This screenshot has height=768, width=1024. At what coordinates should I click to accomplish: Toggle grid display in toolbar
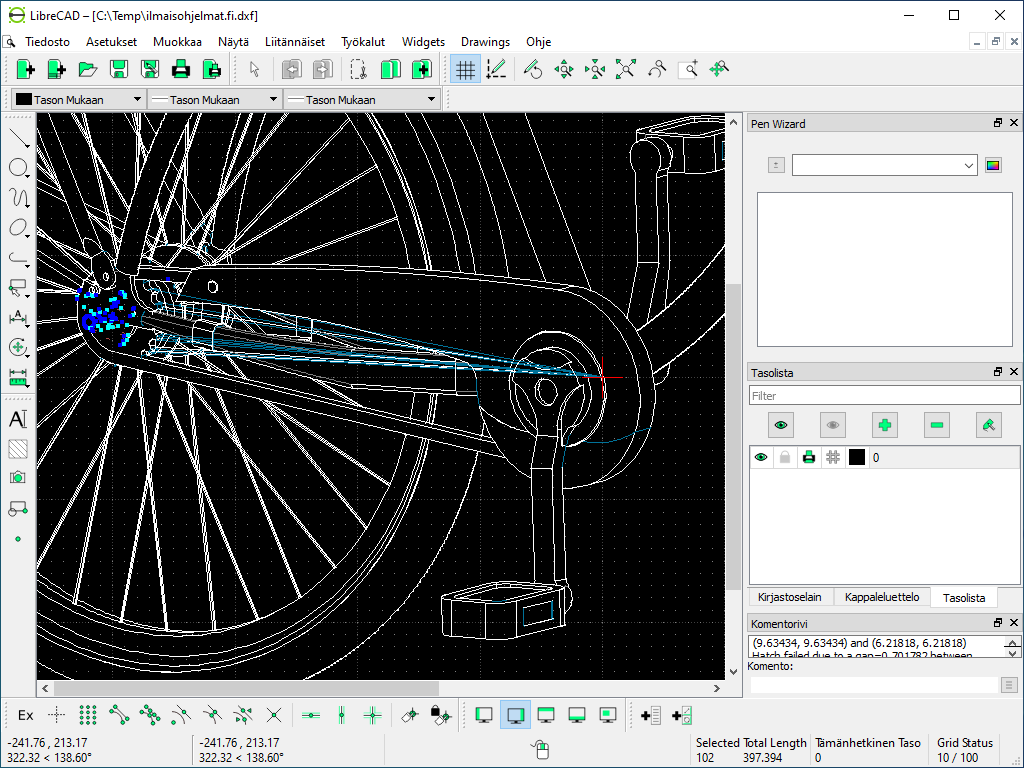pyautogui.click(x=465, y=69)
